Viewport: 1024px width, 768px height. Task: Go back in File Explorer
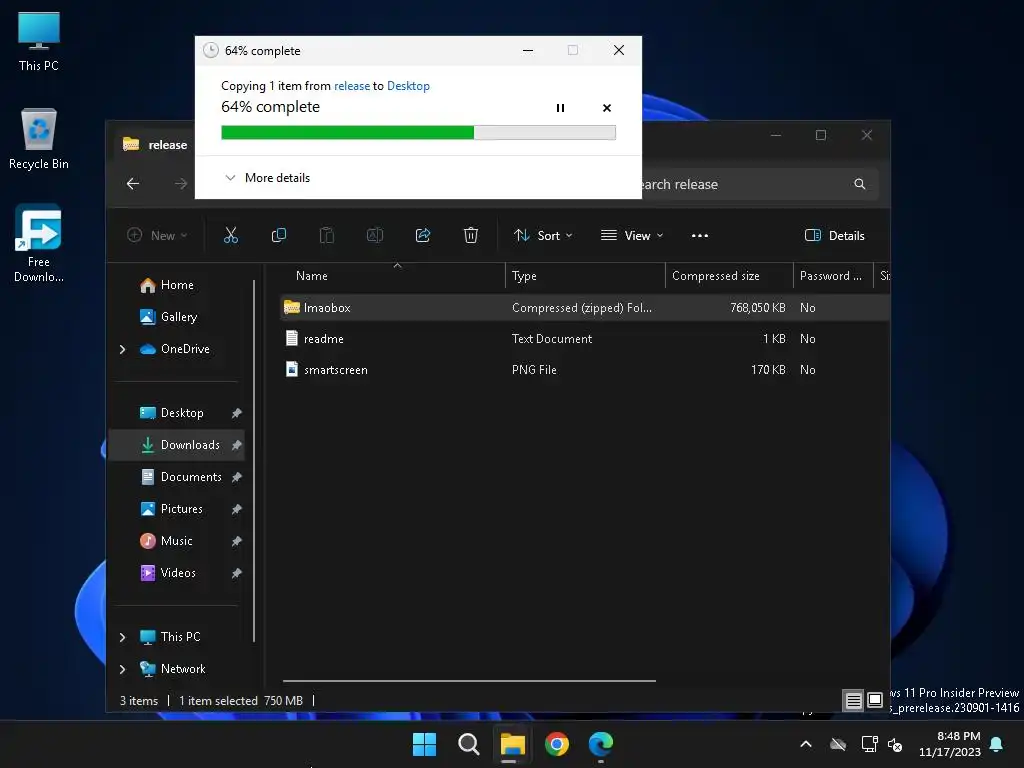pyautogui.click(x=133, y=184)
